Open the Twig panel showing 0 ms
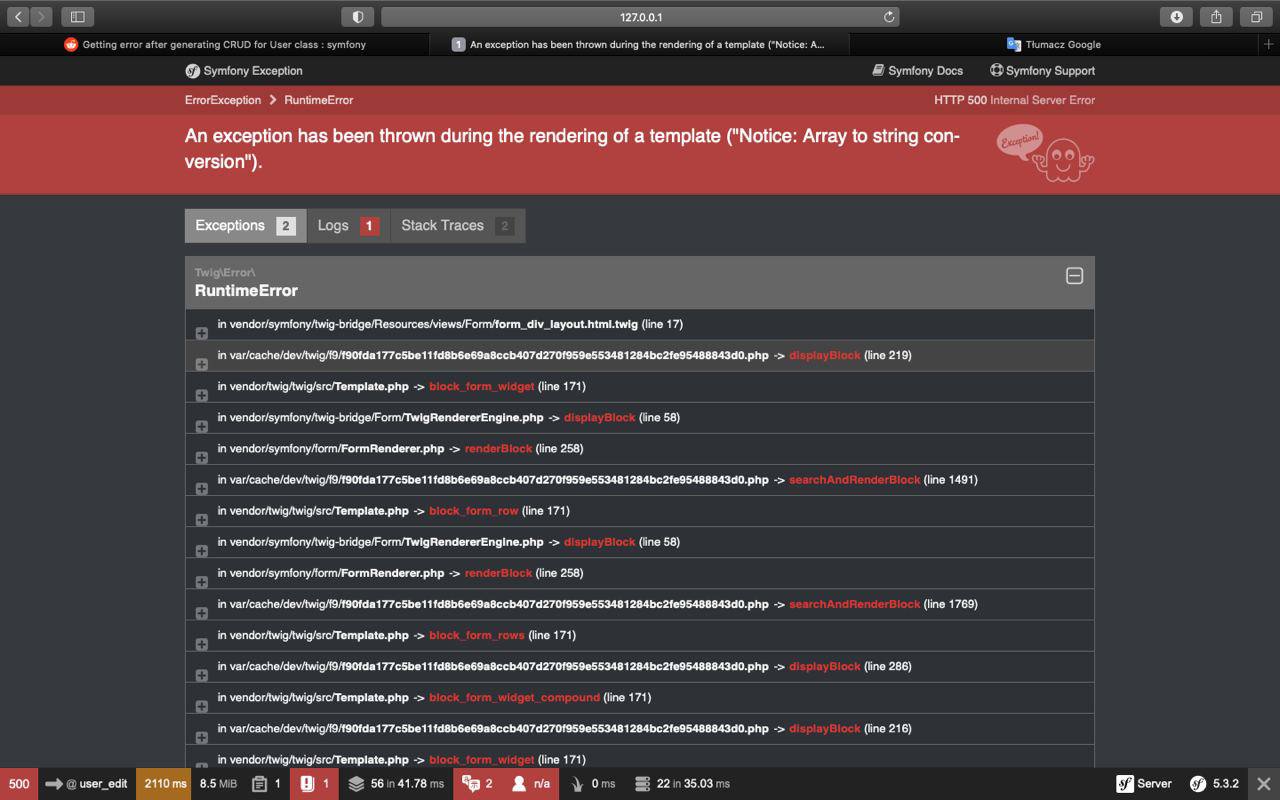Viewport: 1280px width, 800px height. pos(593,784)
